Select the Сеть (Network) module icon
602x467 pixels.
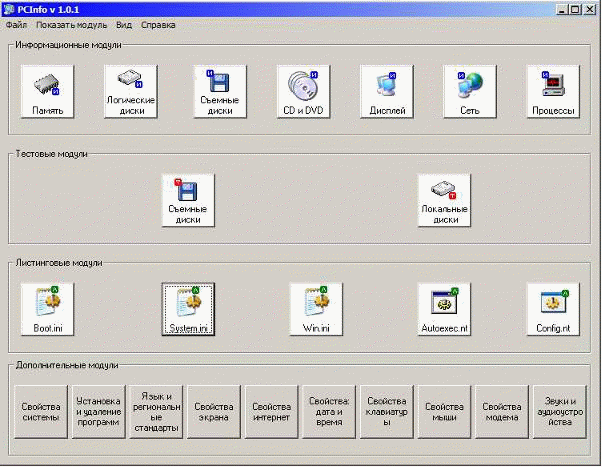click(x=470, y=92)
